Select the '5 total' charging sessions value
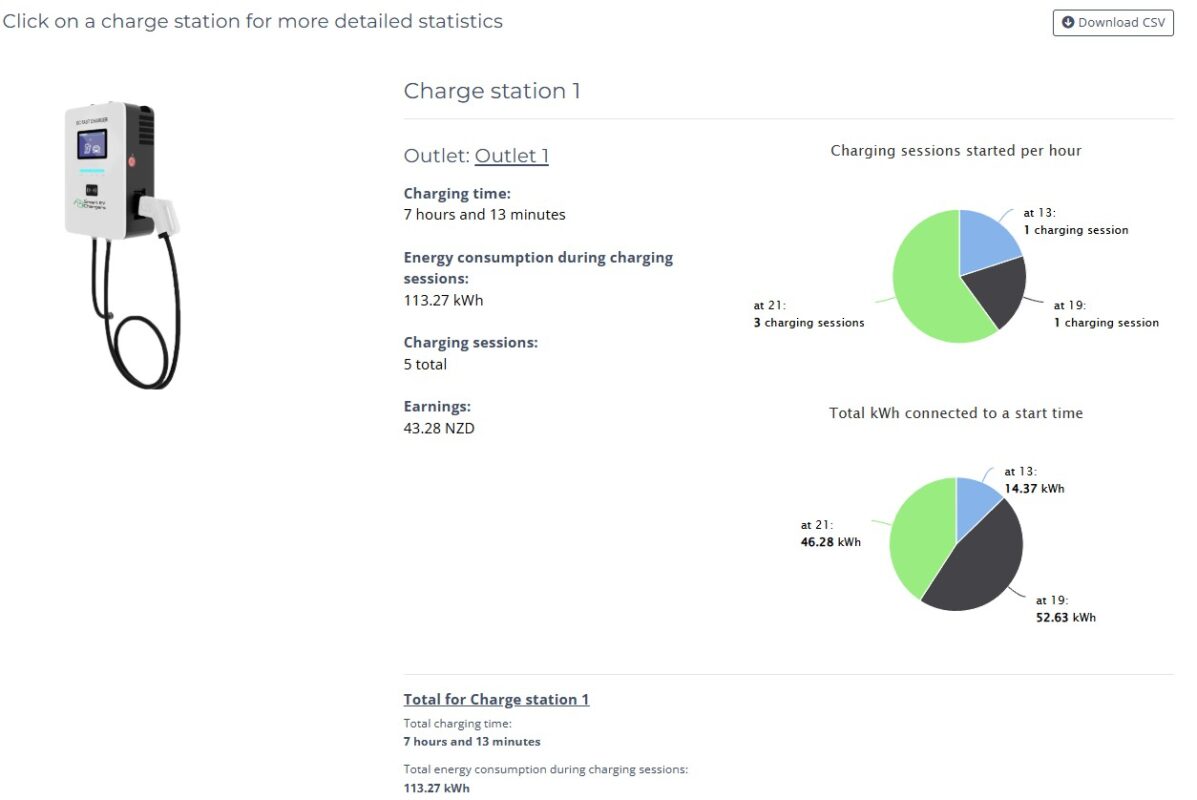Image resolution: width=1197 pixels, height=800 pixels. (x=425, y=364)
